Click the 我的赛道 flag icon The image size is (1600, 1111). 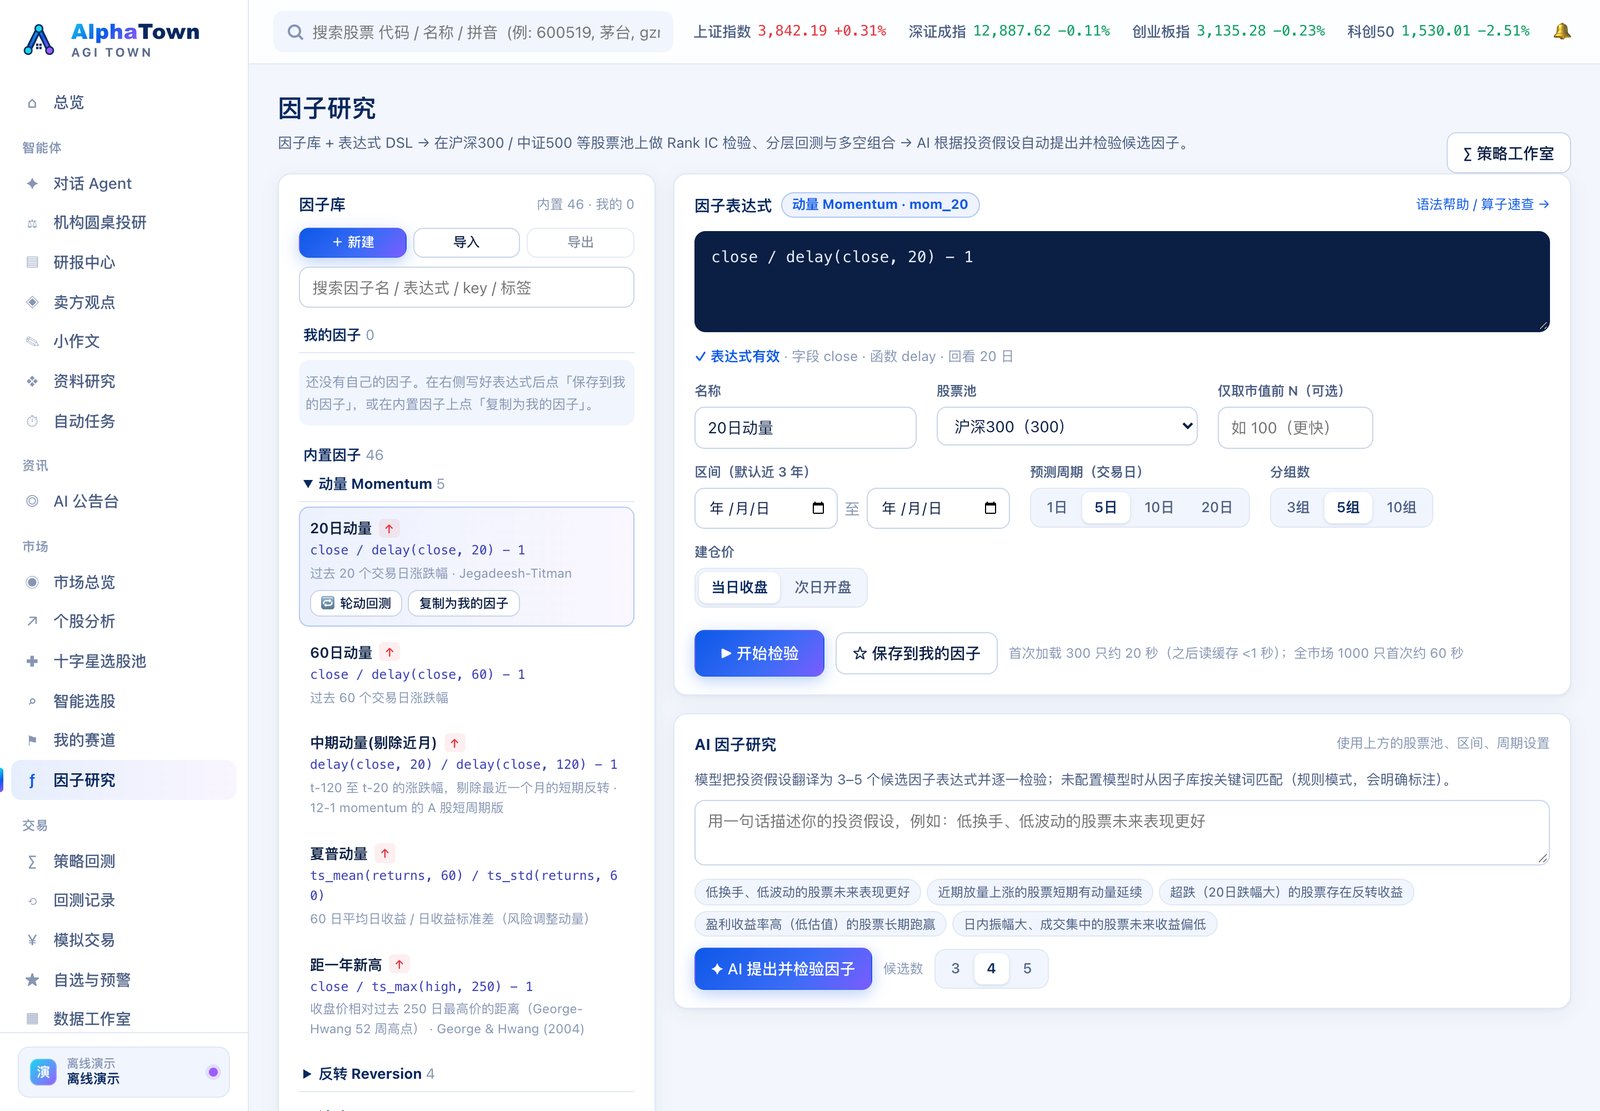(32, 740)
